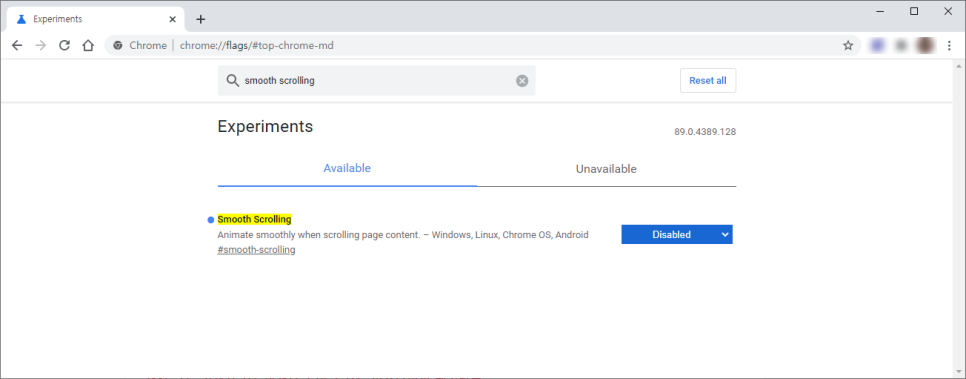
Task: Click the Experiments page heading
Action: pyautogui.click(x=266, y=127)
